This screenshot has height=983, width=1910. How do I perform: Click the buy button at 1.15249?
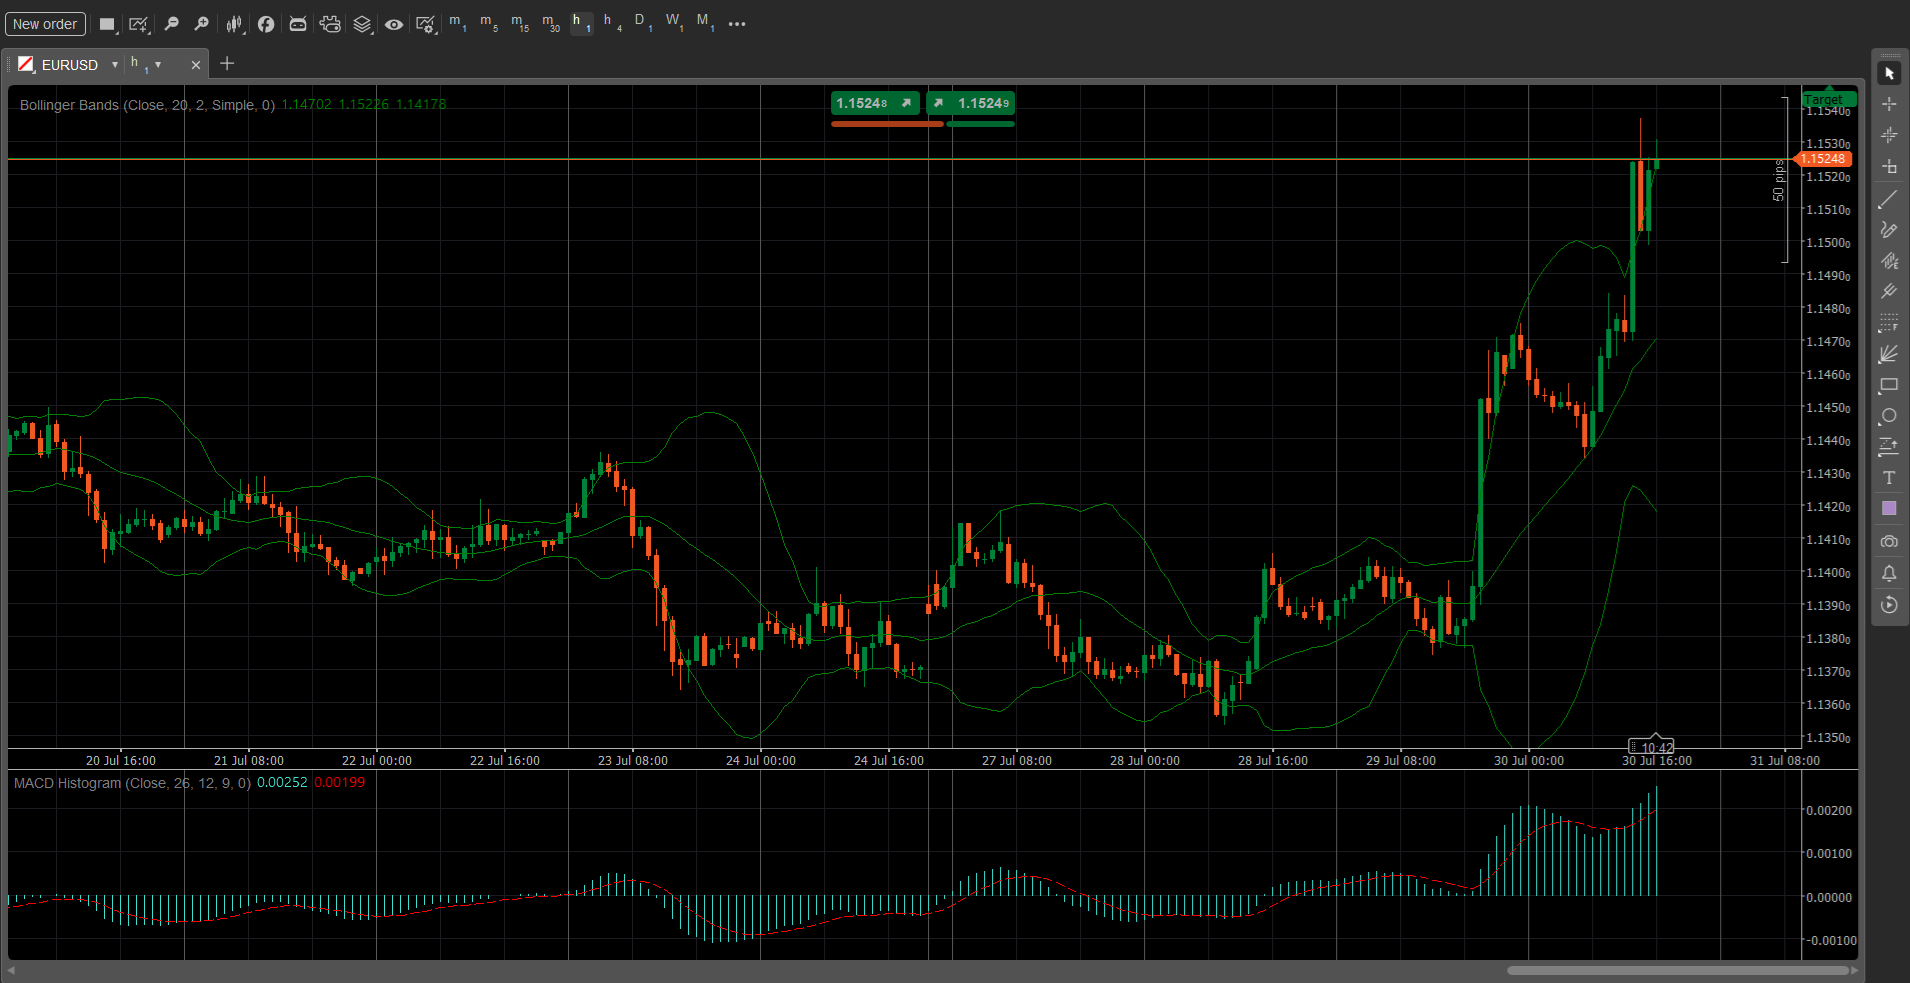970,103
